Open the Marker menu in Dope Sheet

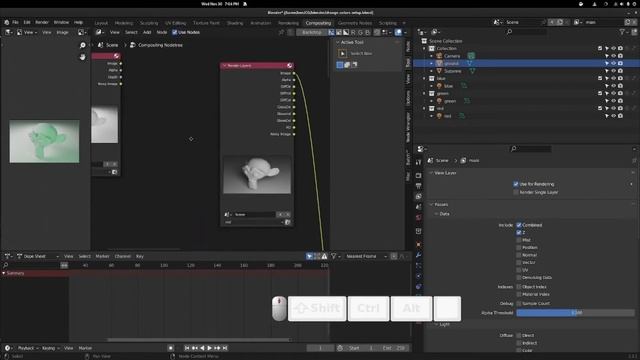click(102, 256)
